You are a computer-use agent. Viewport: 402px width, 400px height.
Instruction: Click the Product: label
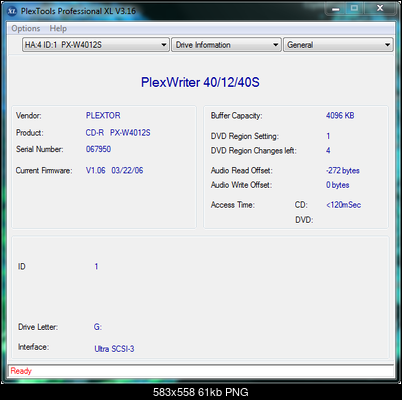tap(30, 133)
